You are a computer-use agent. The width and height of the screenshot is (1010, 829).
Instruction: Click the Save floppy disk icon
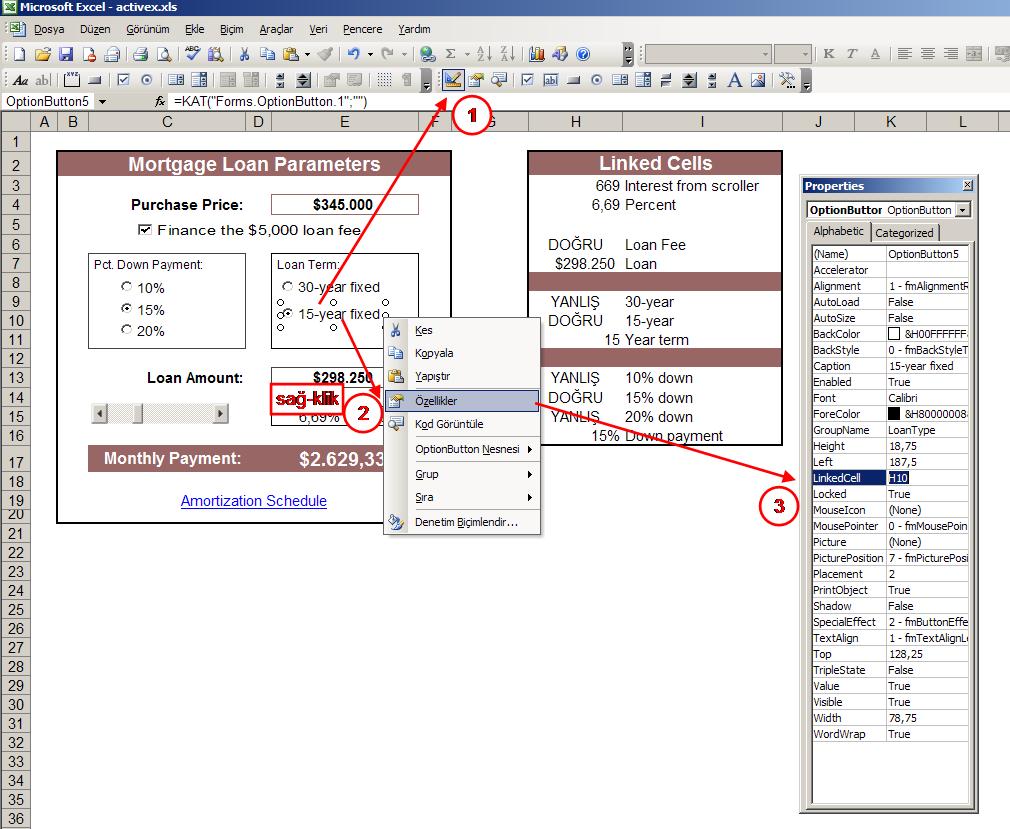(66, 54)
